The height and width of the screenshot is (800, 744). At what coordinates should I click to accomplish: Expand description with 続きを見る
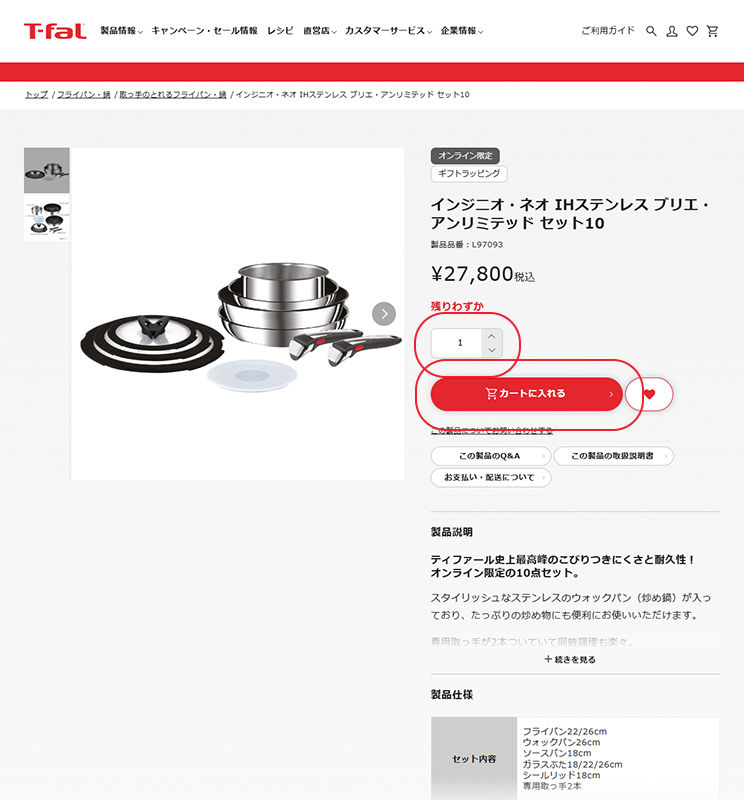tap(570, 659)
